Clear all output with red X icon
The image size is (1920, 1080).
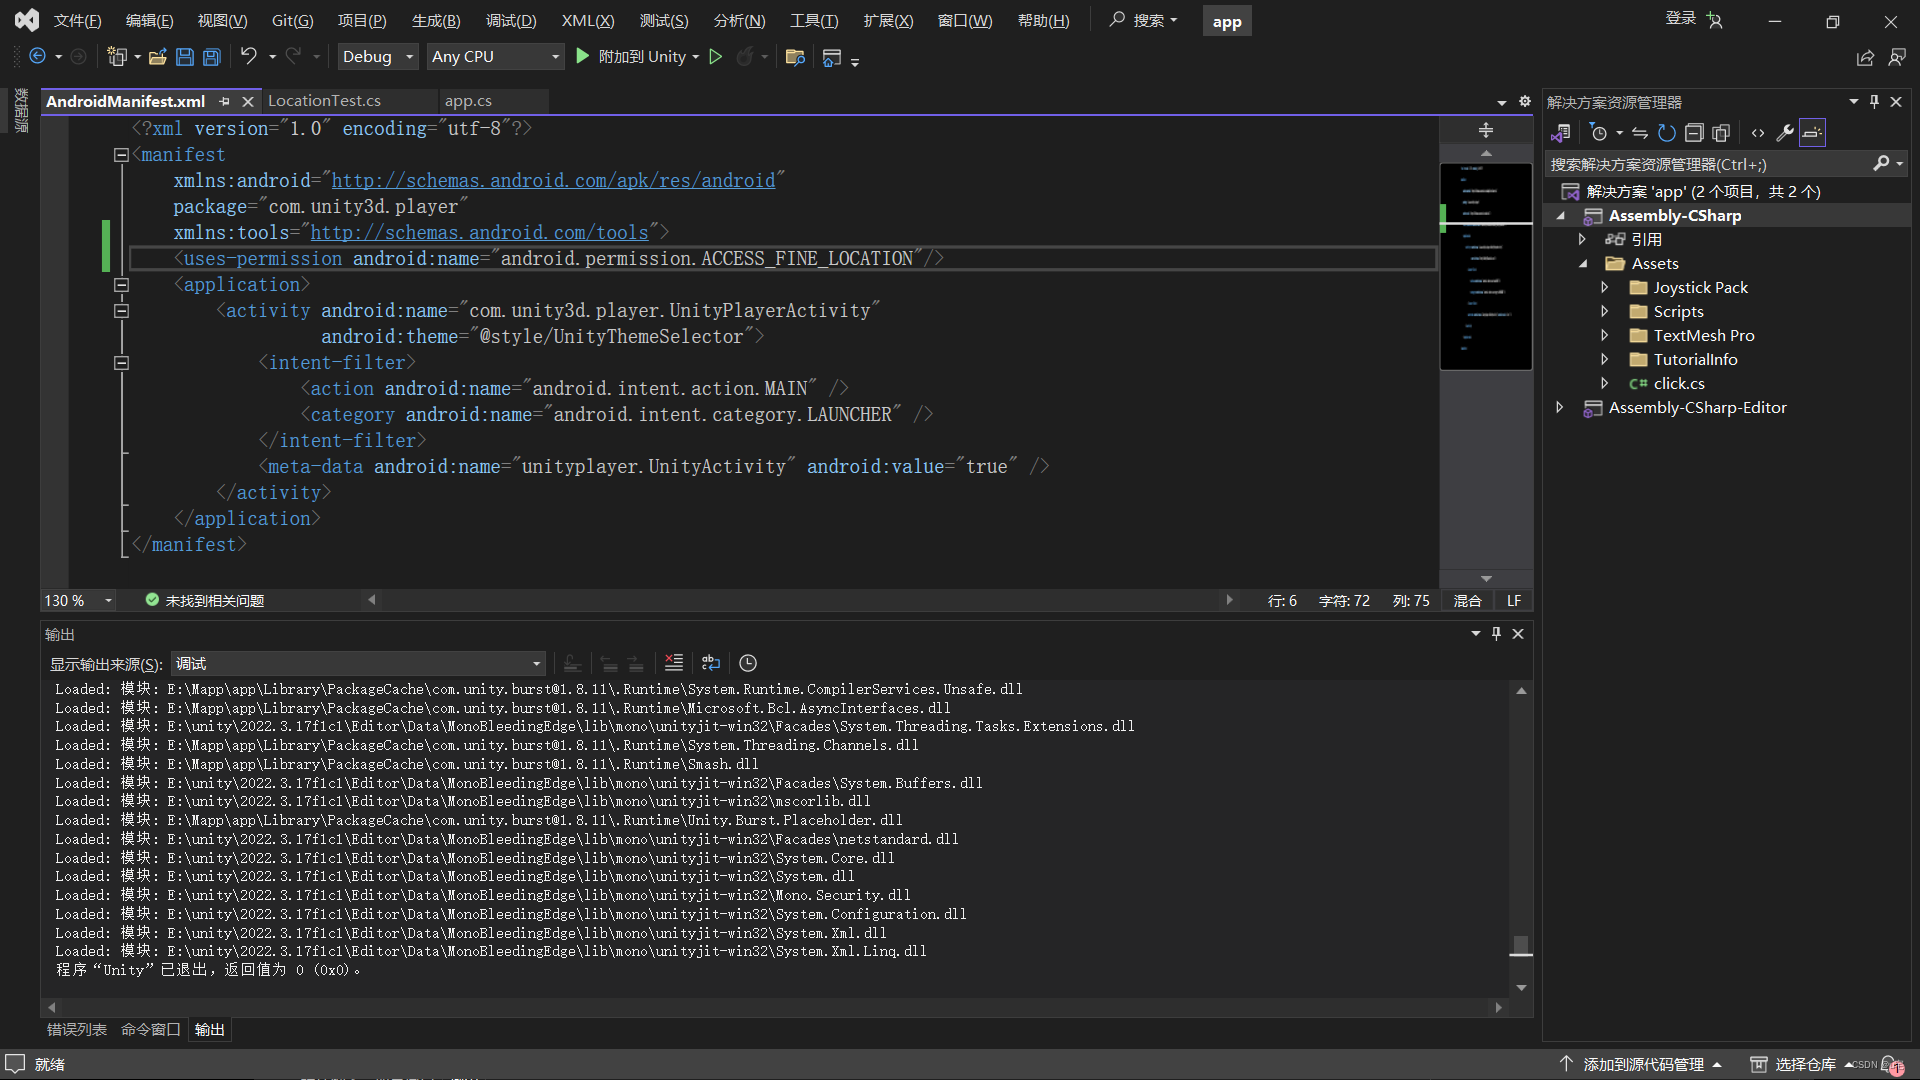pyautogui.click(x=674, y=663)
